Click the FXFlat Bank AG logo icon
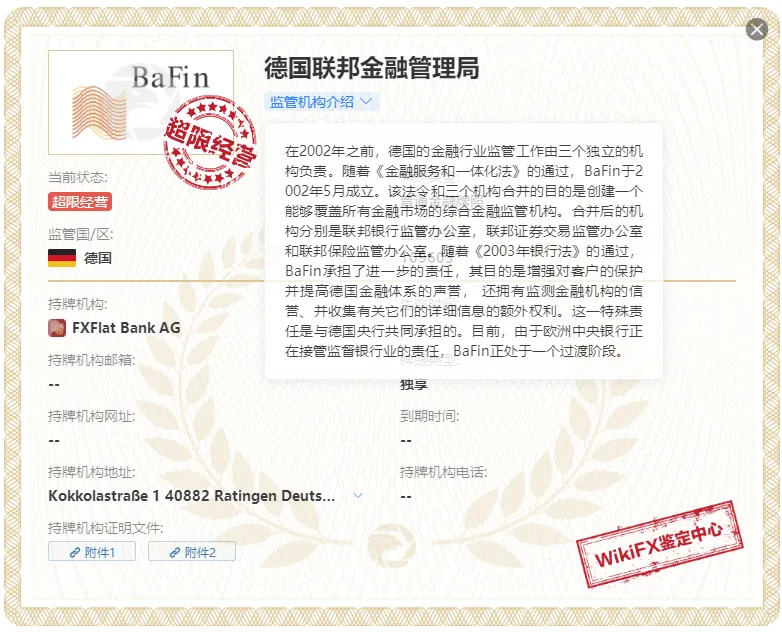The height and width of the screenshot is (632, 782). (x=57, y=328)
